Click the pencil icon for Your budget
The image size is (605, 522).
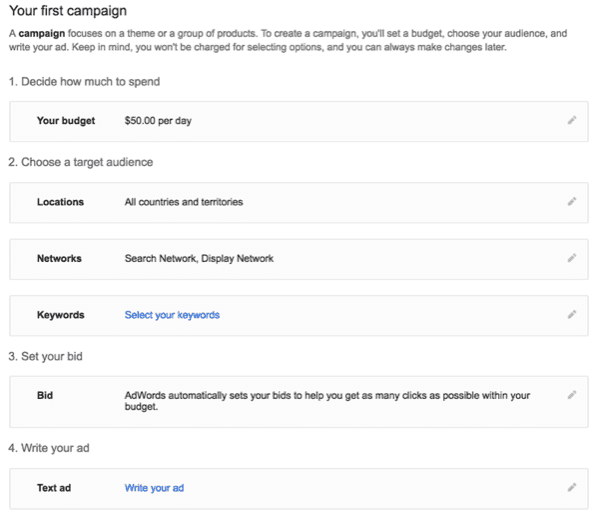[572, 120]
